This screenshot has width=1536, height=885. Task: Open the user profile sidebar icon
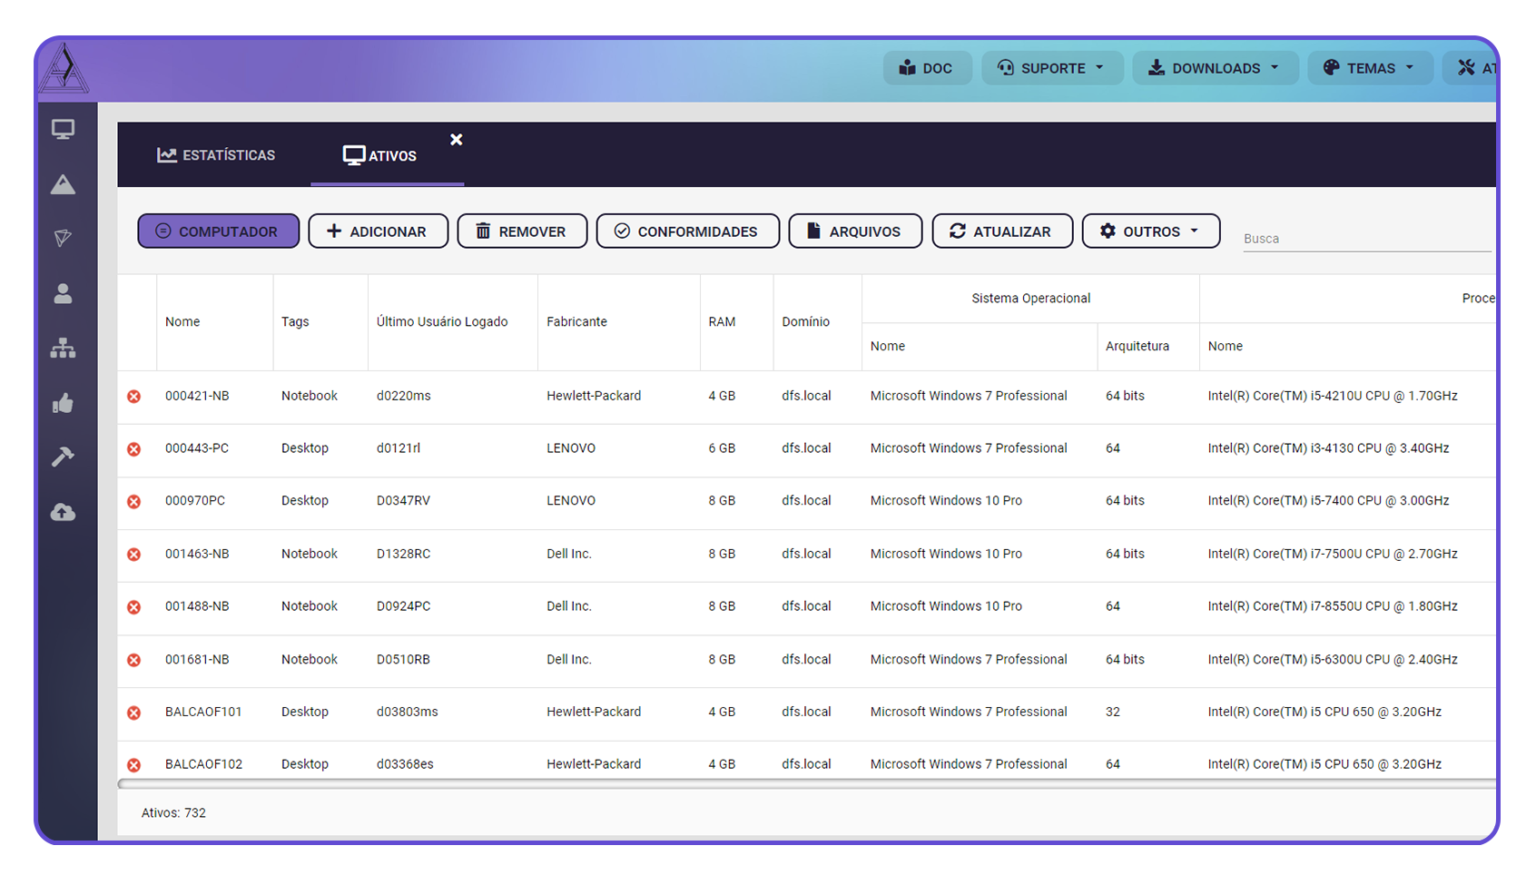(x=63, y=293)
